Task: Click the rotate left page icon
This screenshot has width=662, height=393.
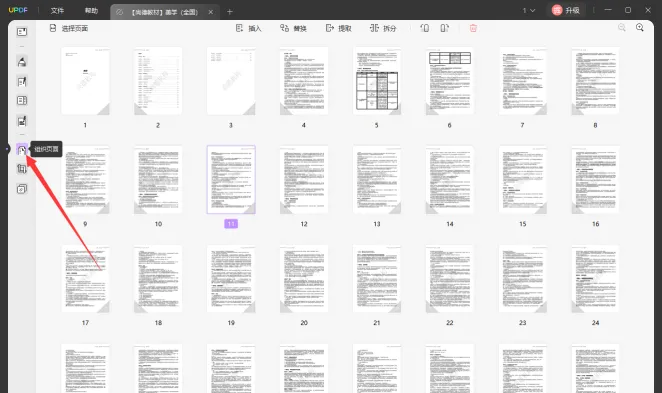Action: point(425,28)
